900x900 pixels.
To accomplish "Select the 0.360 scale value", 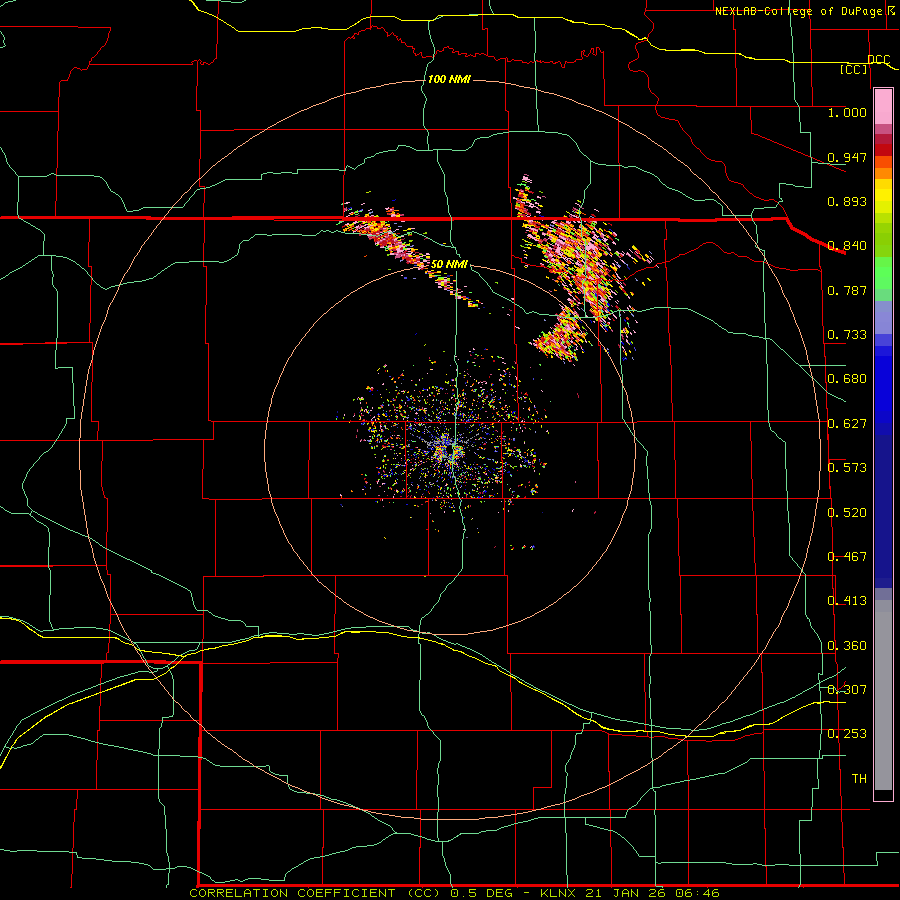I will tap(847, 646).
